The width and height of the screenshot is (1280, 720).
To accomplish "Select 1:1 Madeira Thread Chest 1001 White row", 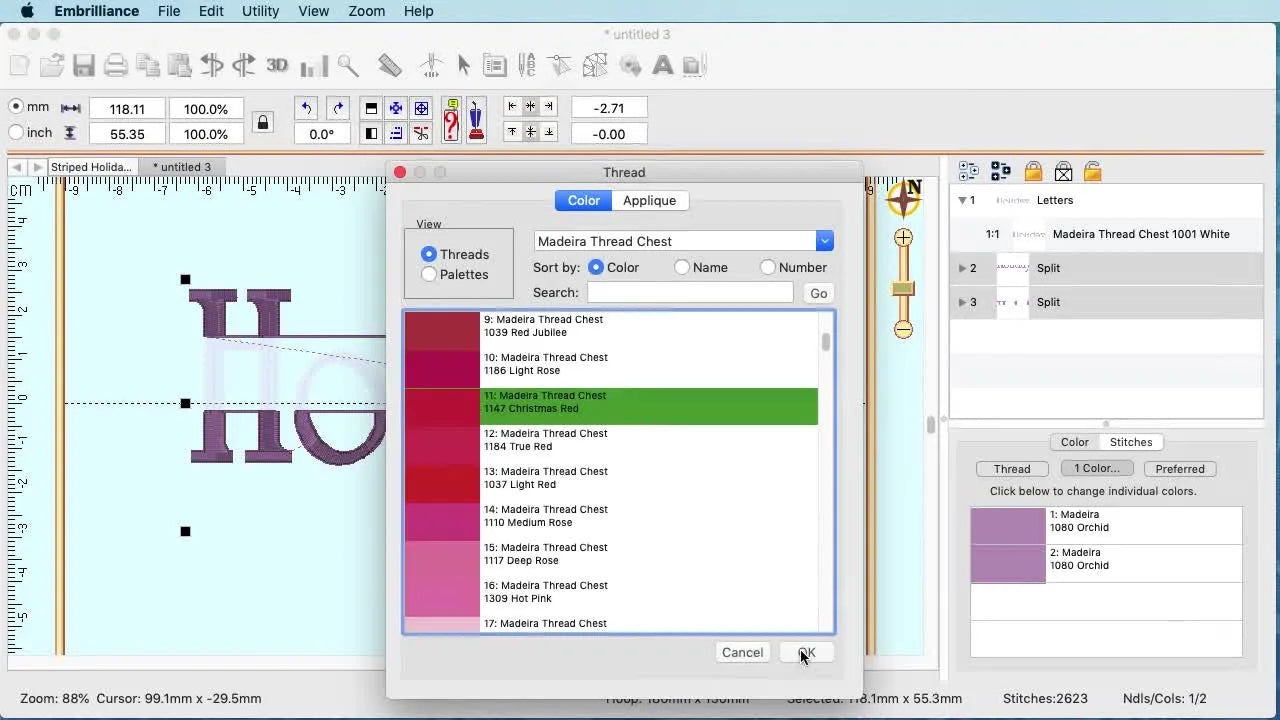I will tap(1106, 234).
